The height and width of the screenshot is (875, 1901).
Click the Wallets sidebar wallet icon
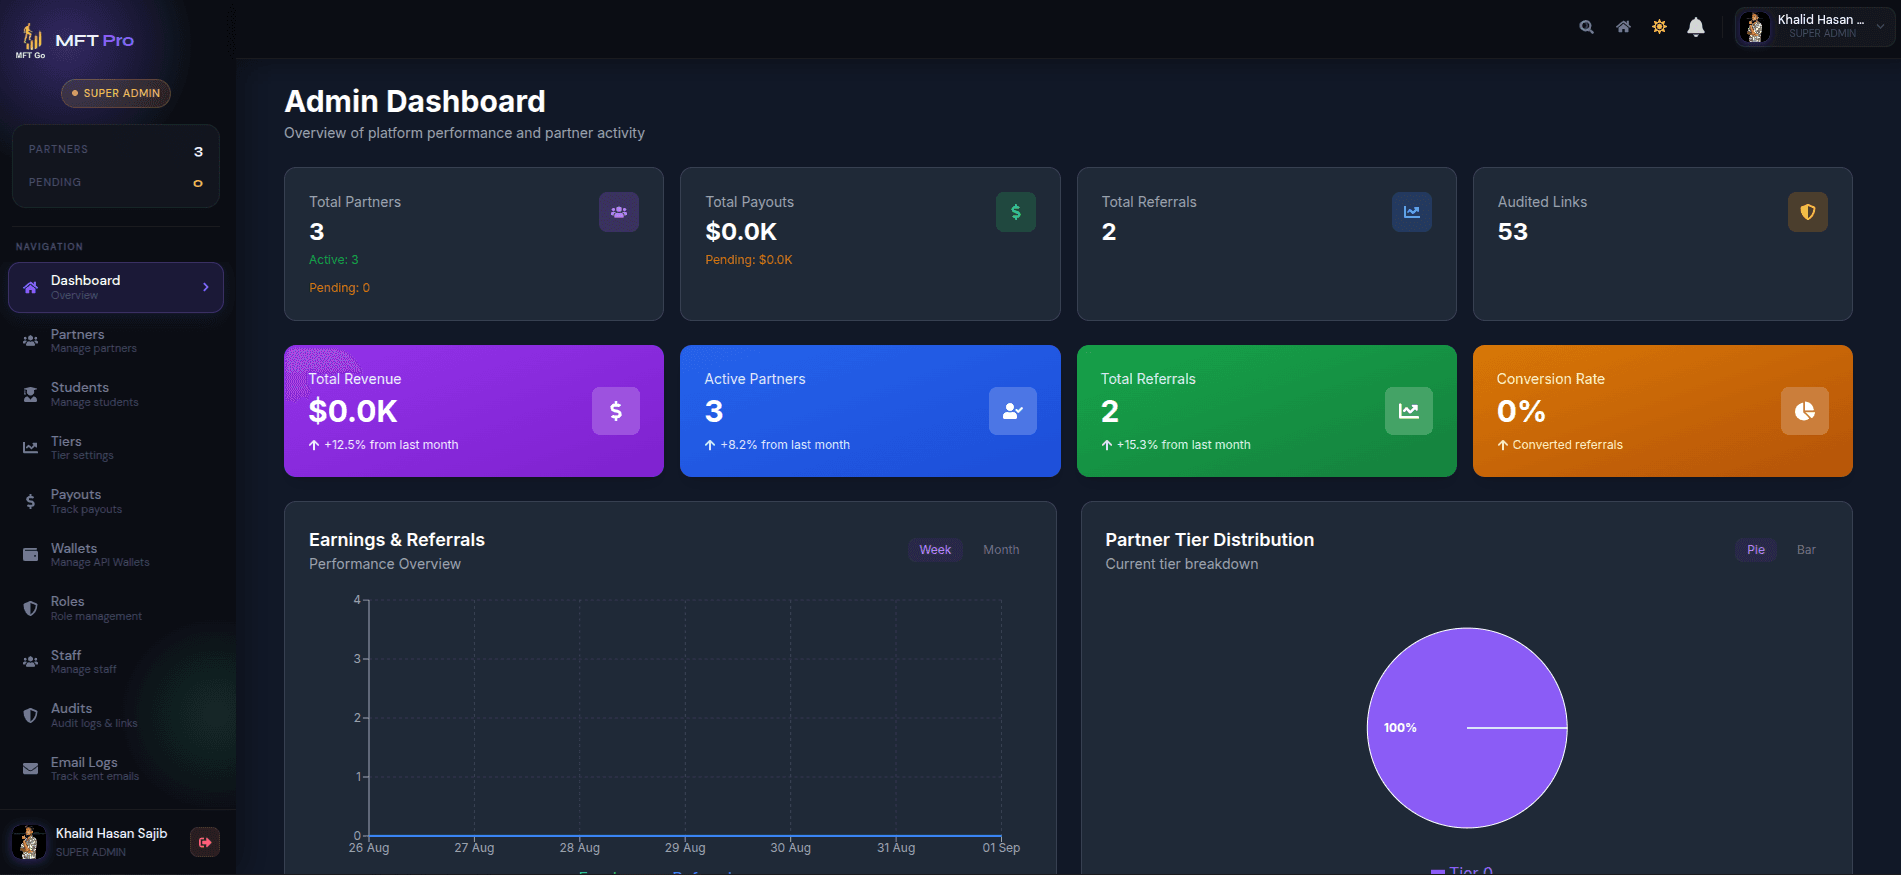tap(30, 555)
